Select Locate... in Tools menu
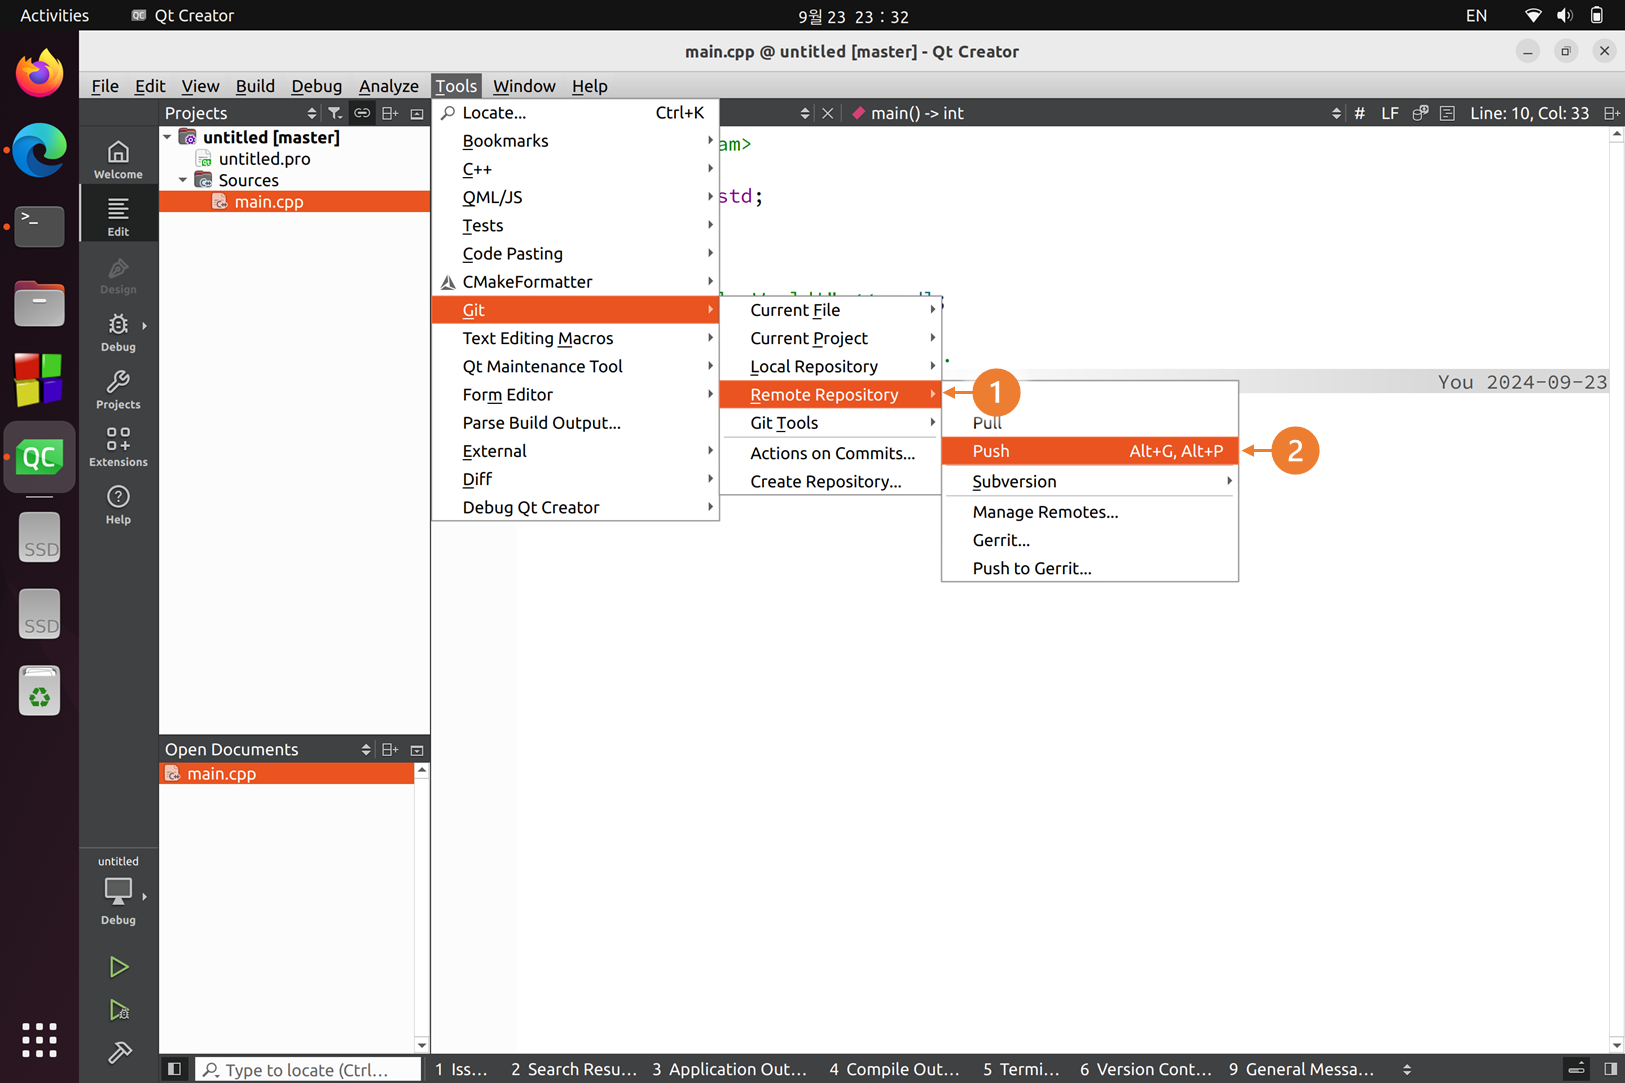 (x=575, y=113)
